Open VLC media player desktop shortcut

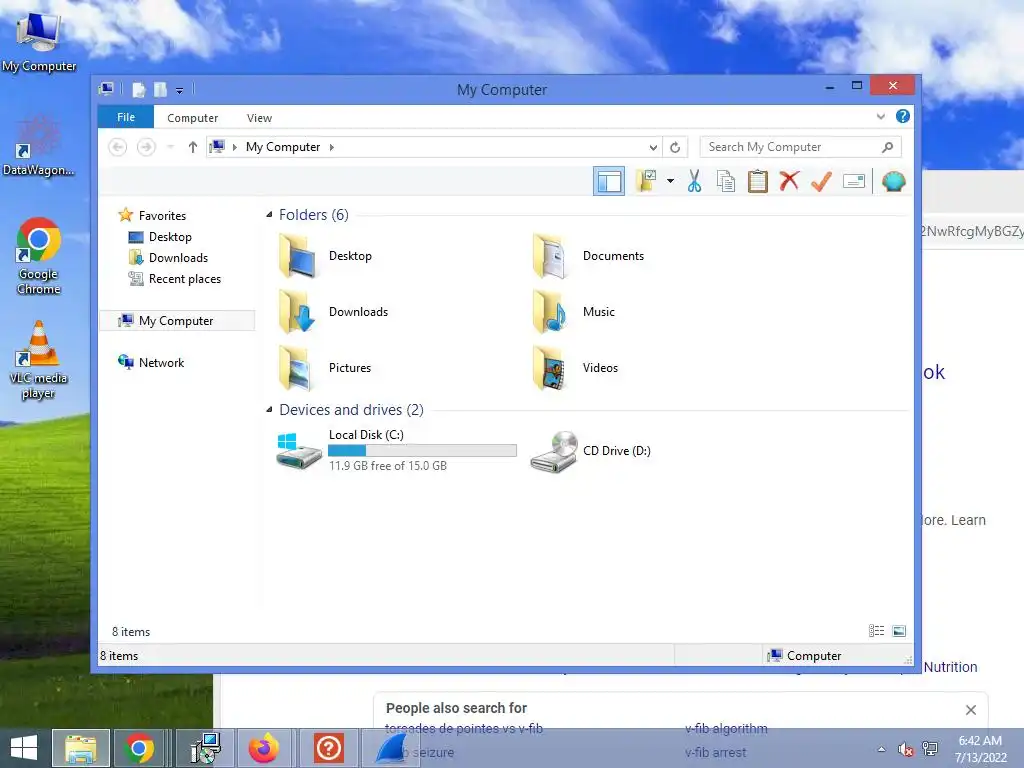tap(39, 360)
